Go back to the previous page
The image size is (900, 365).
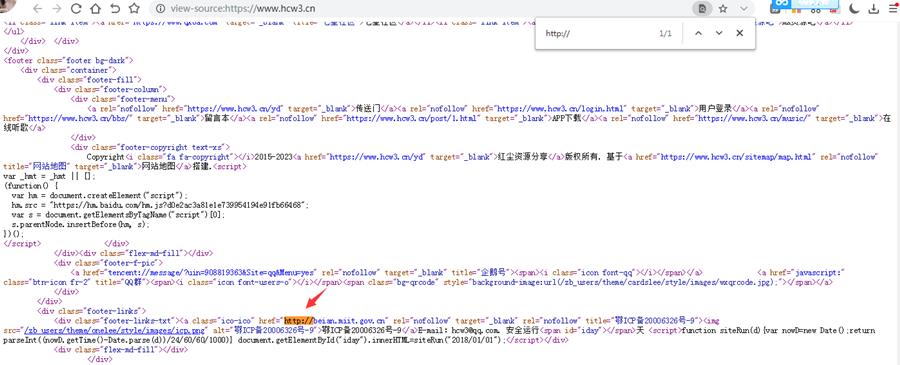37,9
